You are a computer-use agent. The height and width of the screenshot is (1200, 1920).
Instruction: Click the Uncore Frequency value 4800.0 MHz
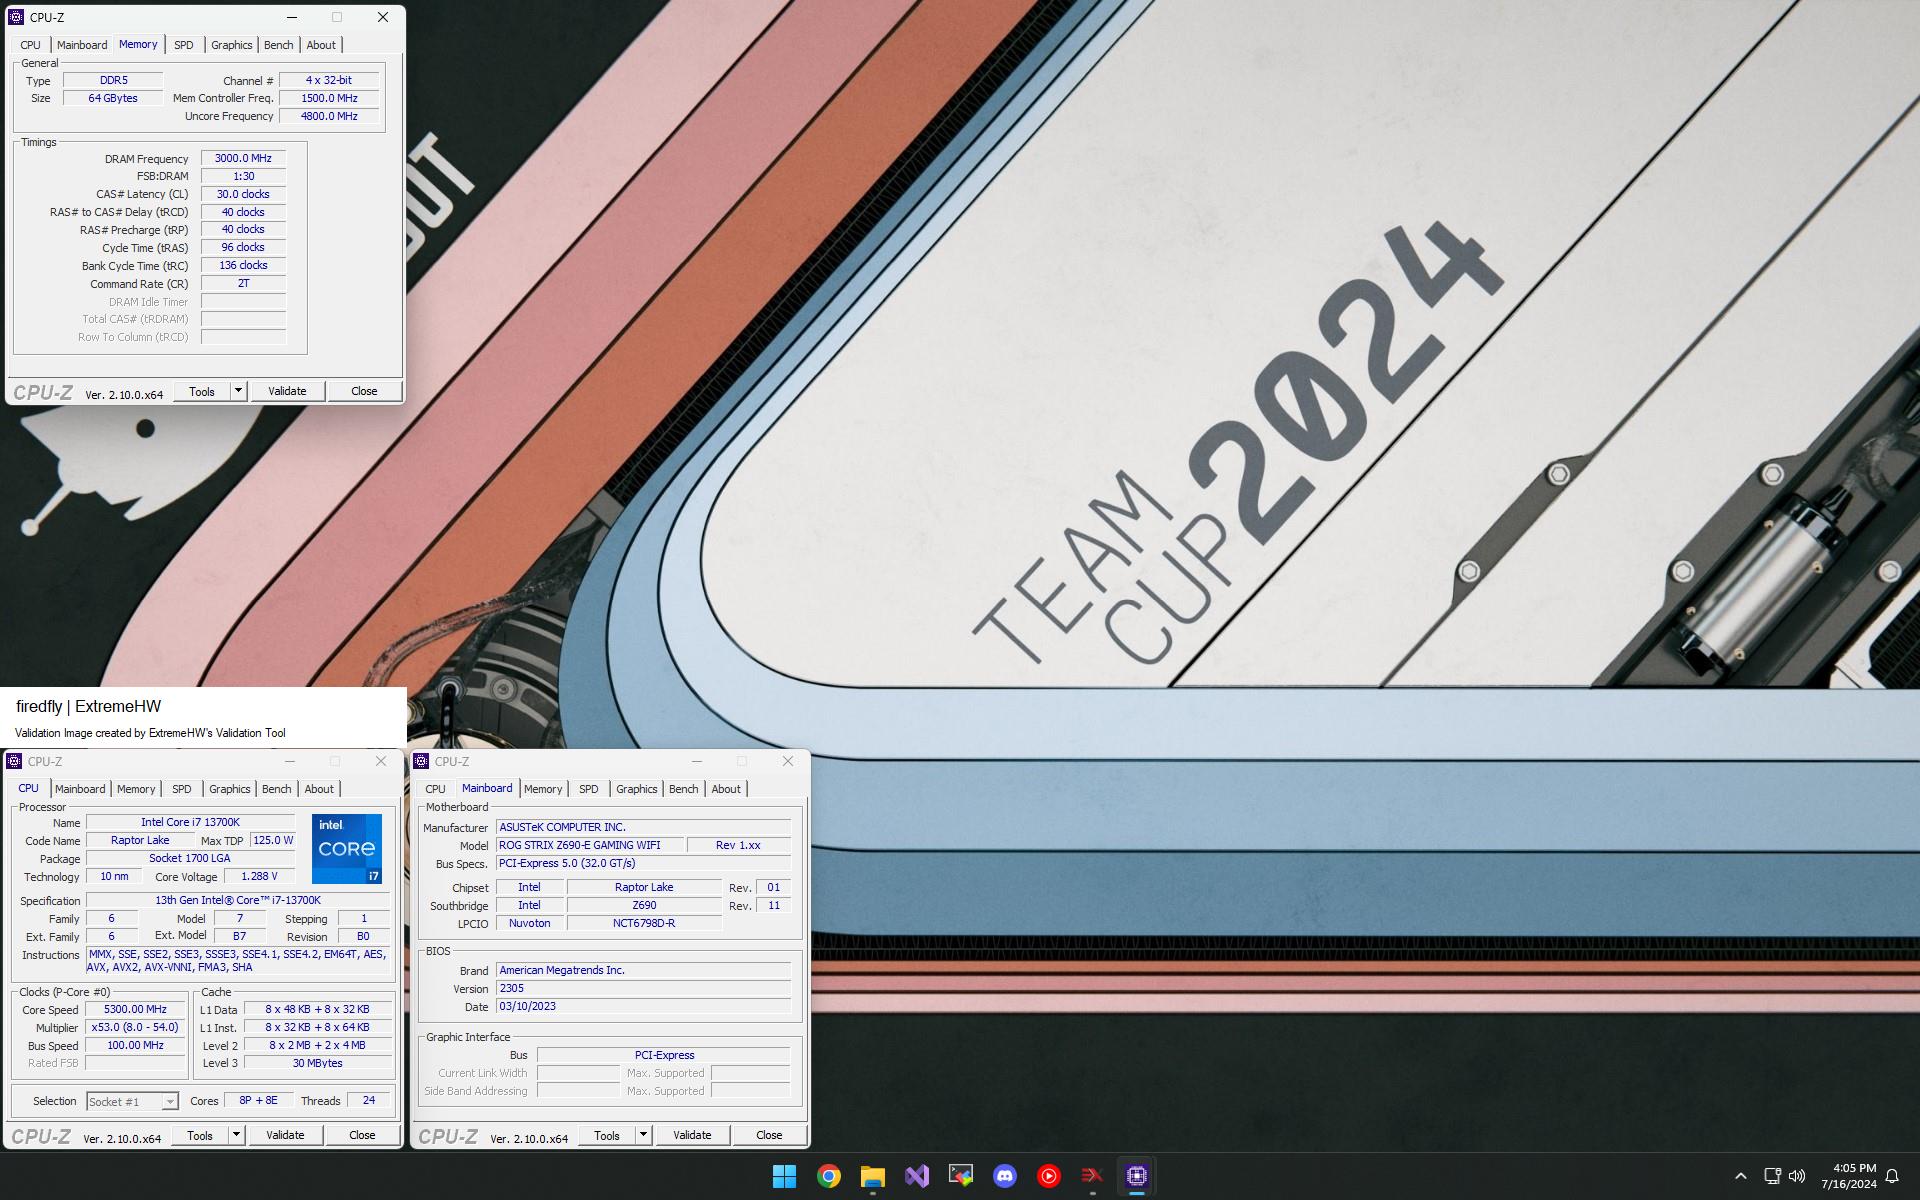329,116
